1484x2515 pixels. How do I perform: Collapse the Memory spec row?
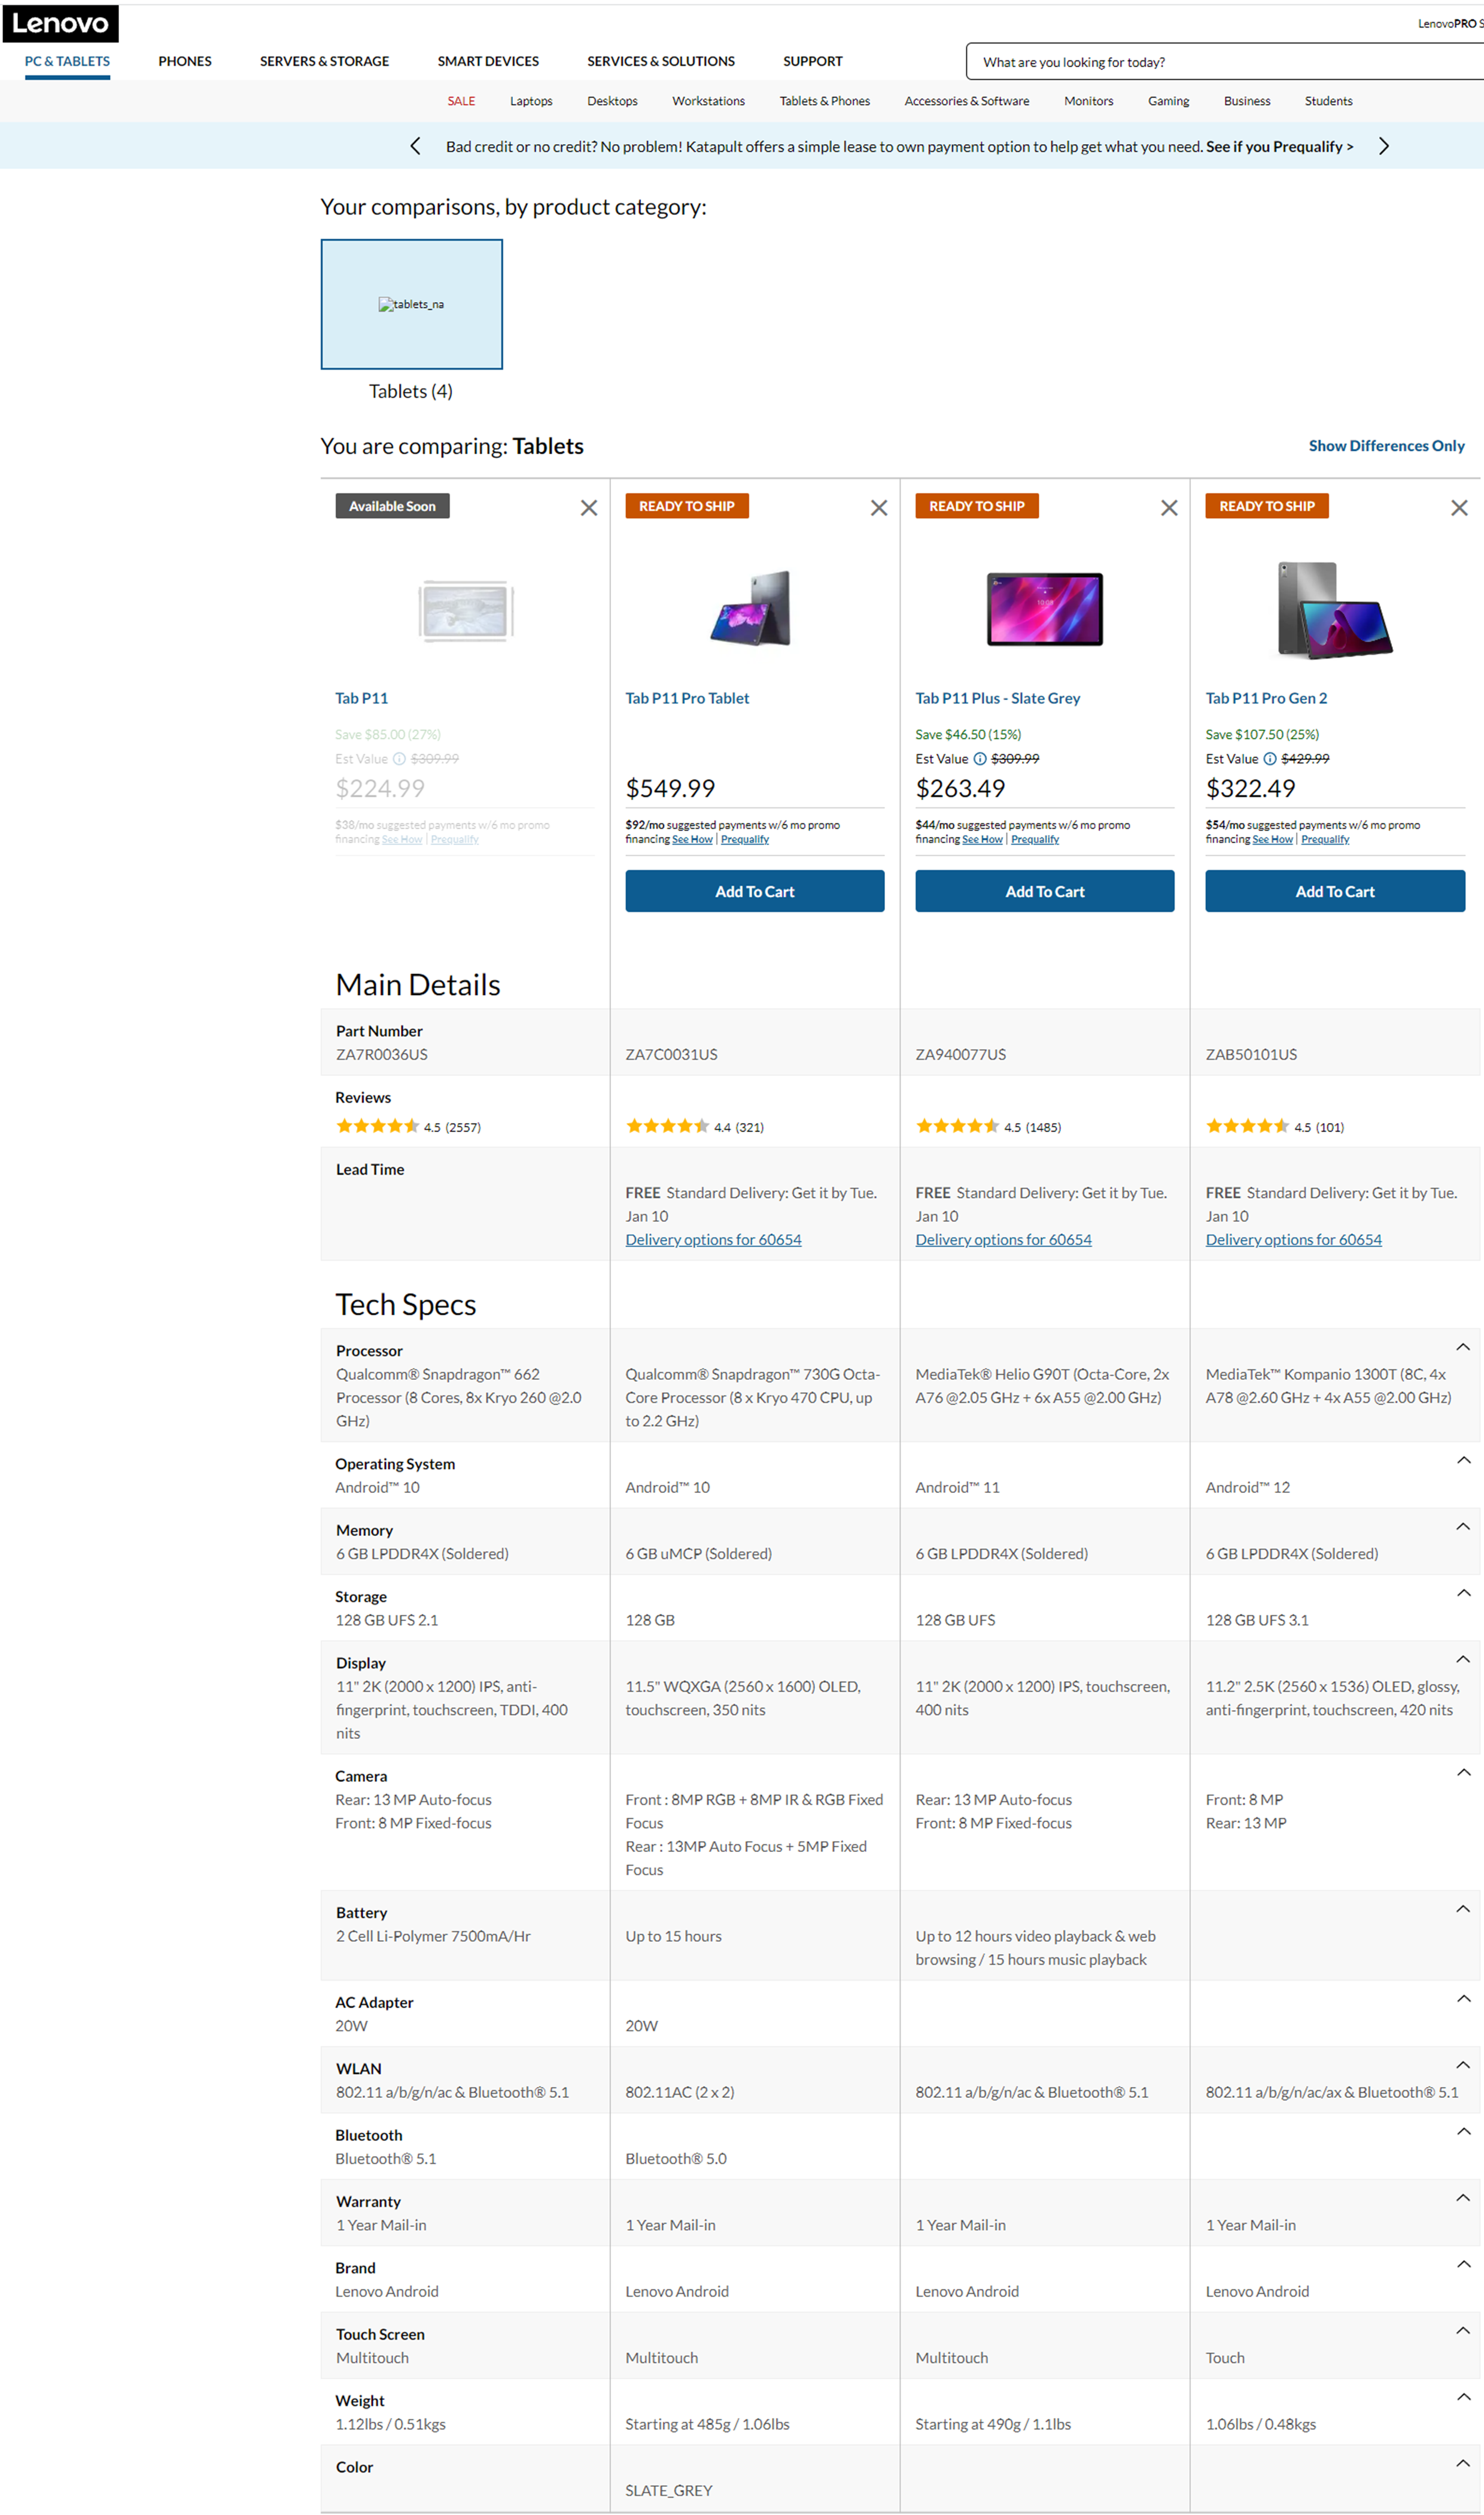click(x=1463, y=1526)
